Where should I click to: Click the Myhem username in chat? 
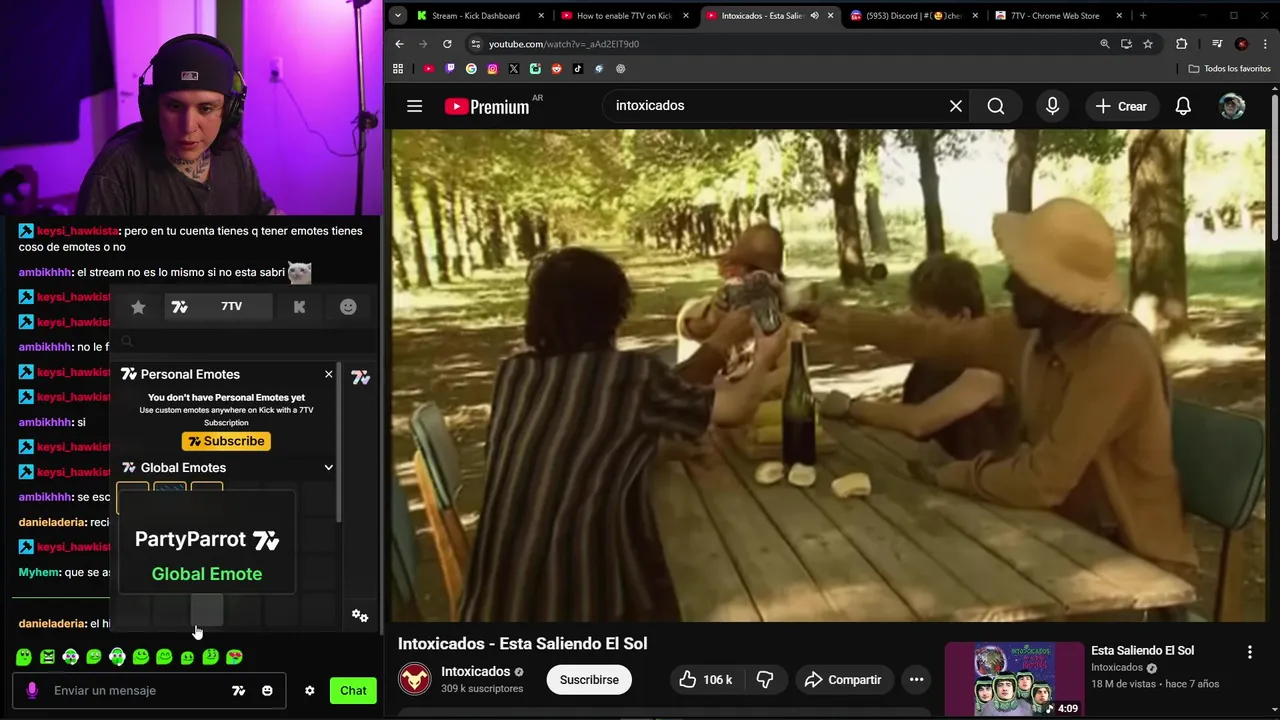[39, 572]
